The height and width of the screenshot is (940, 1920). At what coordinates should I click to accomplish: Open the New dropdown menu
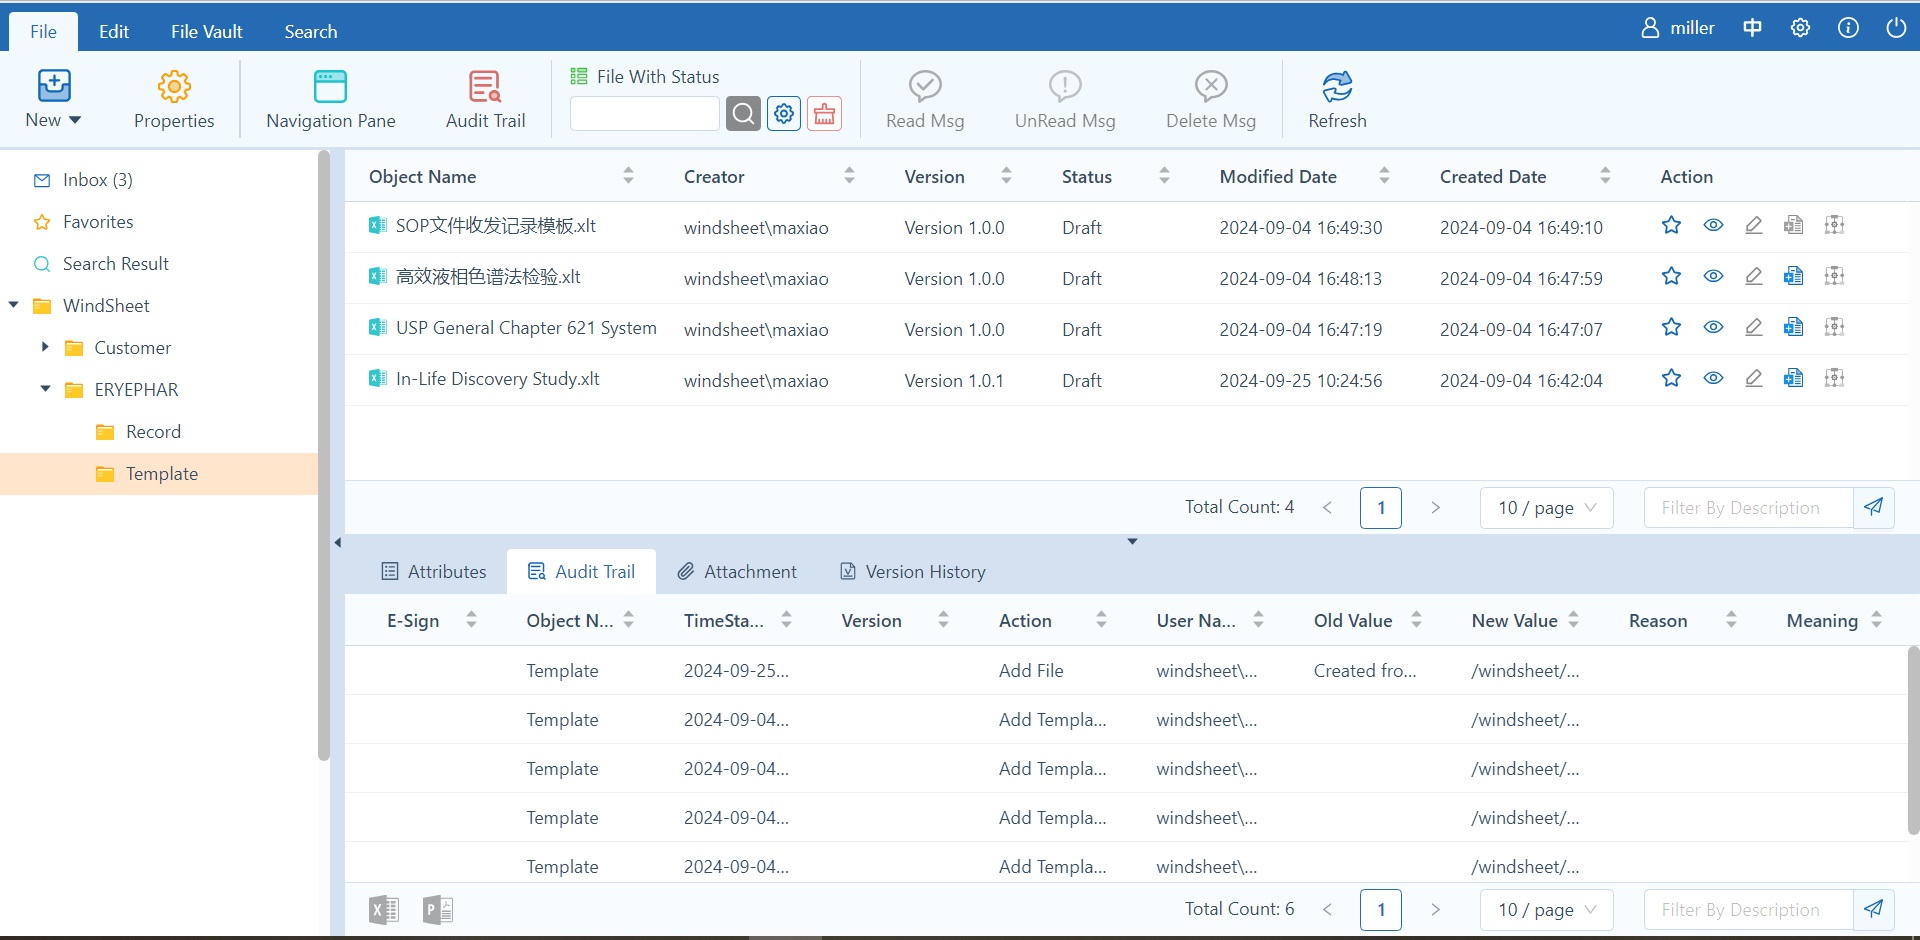(x=53, y=99)
